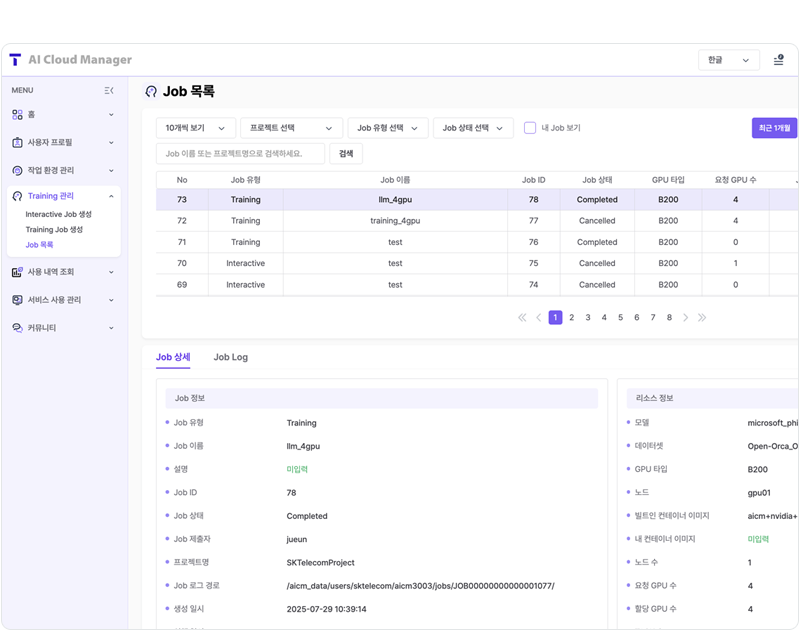Viewport: 800px width, 631px height.
Task: Click the Training 관리 head icon
Action: [x=17, y=196]
